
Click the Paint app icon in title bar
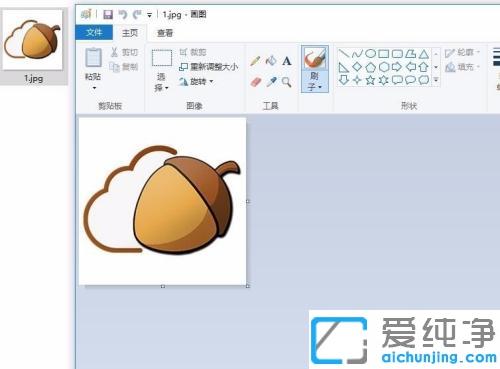[86, 14]
